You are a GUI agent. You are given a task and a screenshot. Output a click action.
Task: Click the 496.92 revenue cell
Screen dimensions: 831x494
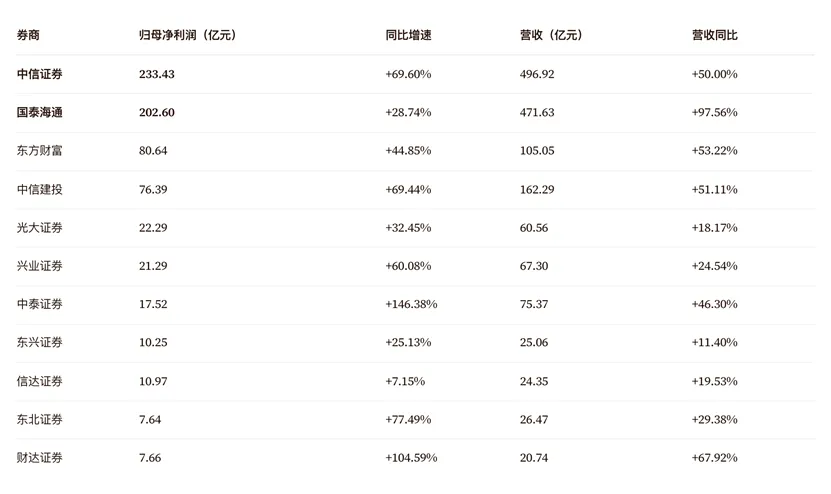tap(537, 74)
